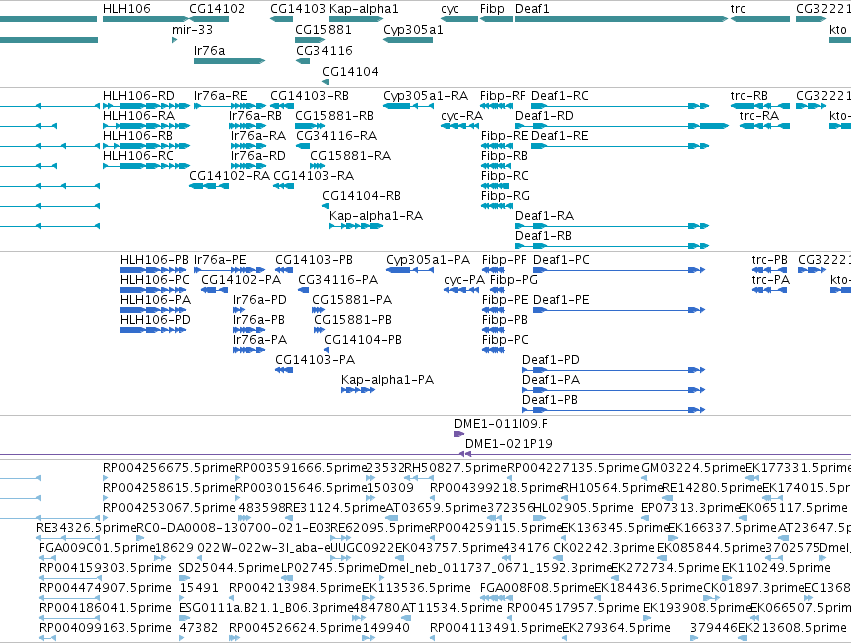Click transcript Cyp305a1-RA label
The width and height of the screenshot is (851, 643).
tap(426, 96)
